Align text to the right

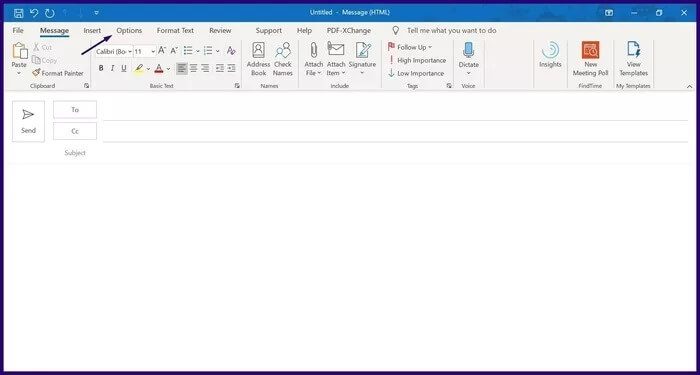pyautogui.click(x=205, y=68)
